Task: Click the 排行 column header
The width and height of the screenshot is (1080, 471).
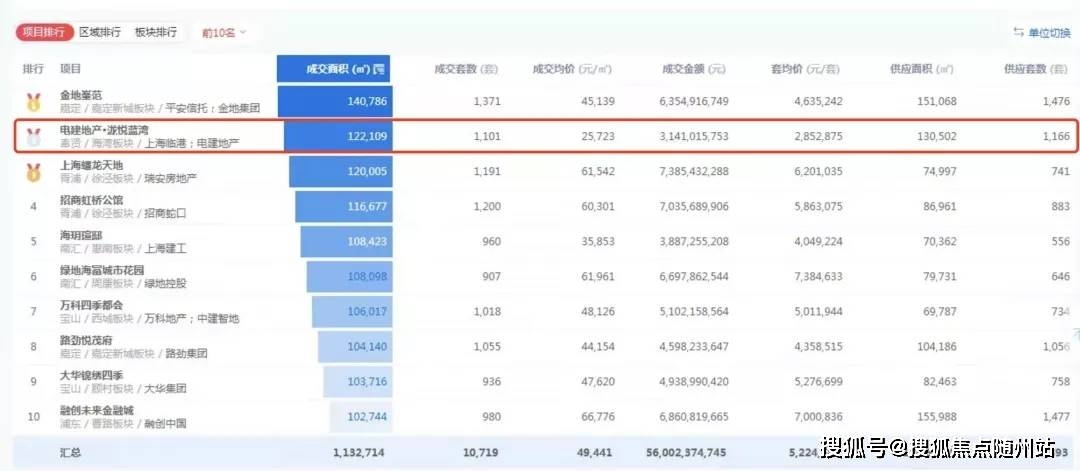Action: point(33,69)
